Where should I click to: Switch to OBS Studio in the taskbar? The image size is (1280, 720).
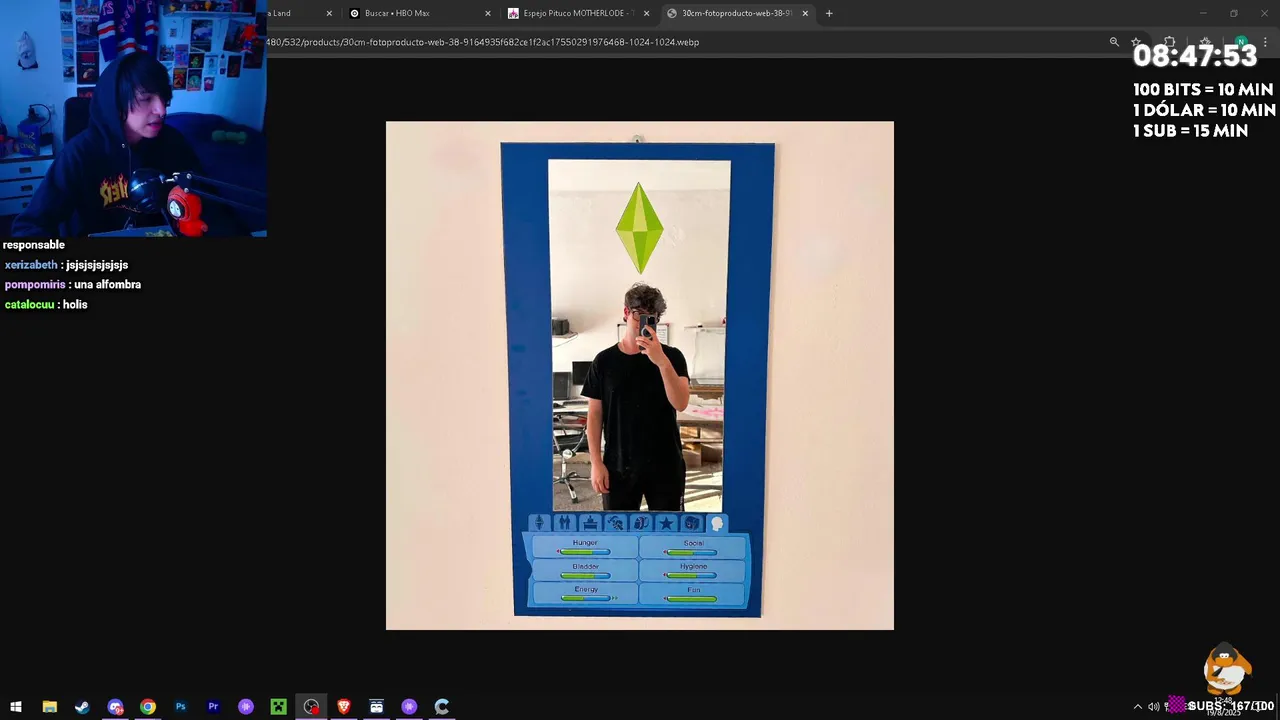[311, 707]
